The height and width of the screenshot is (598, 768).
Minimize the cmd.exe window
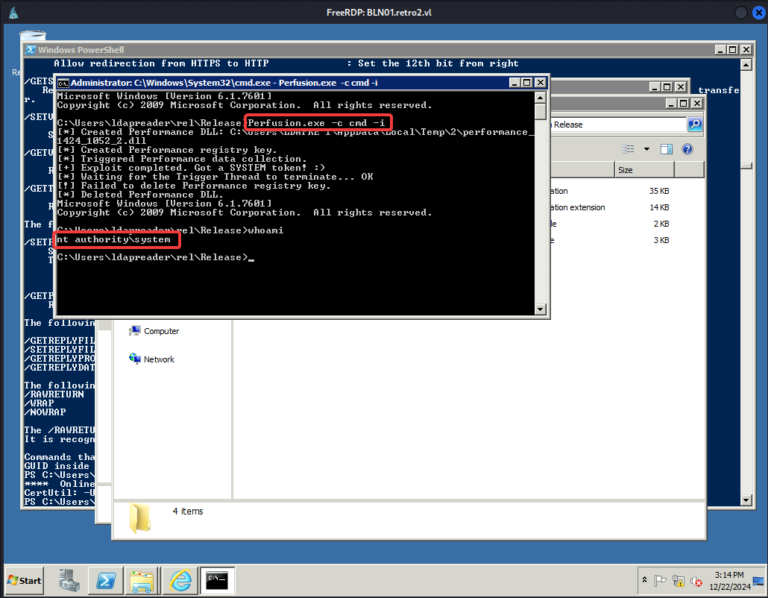point(514,83)
